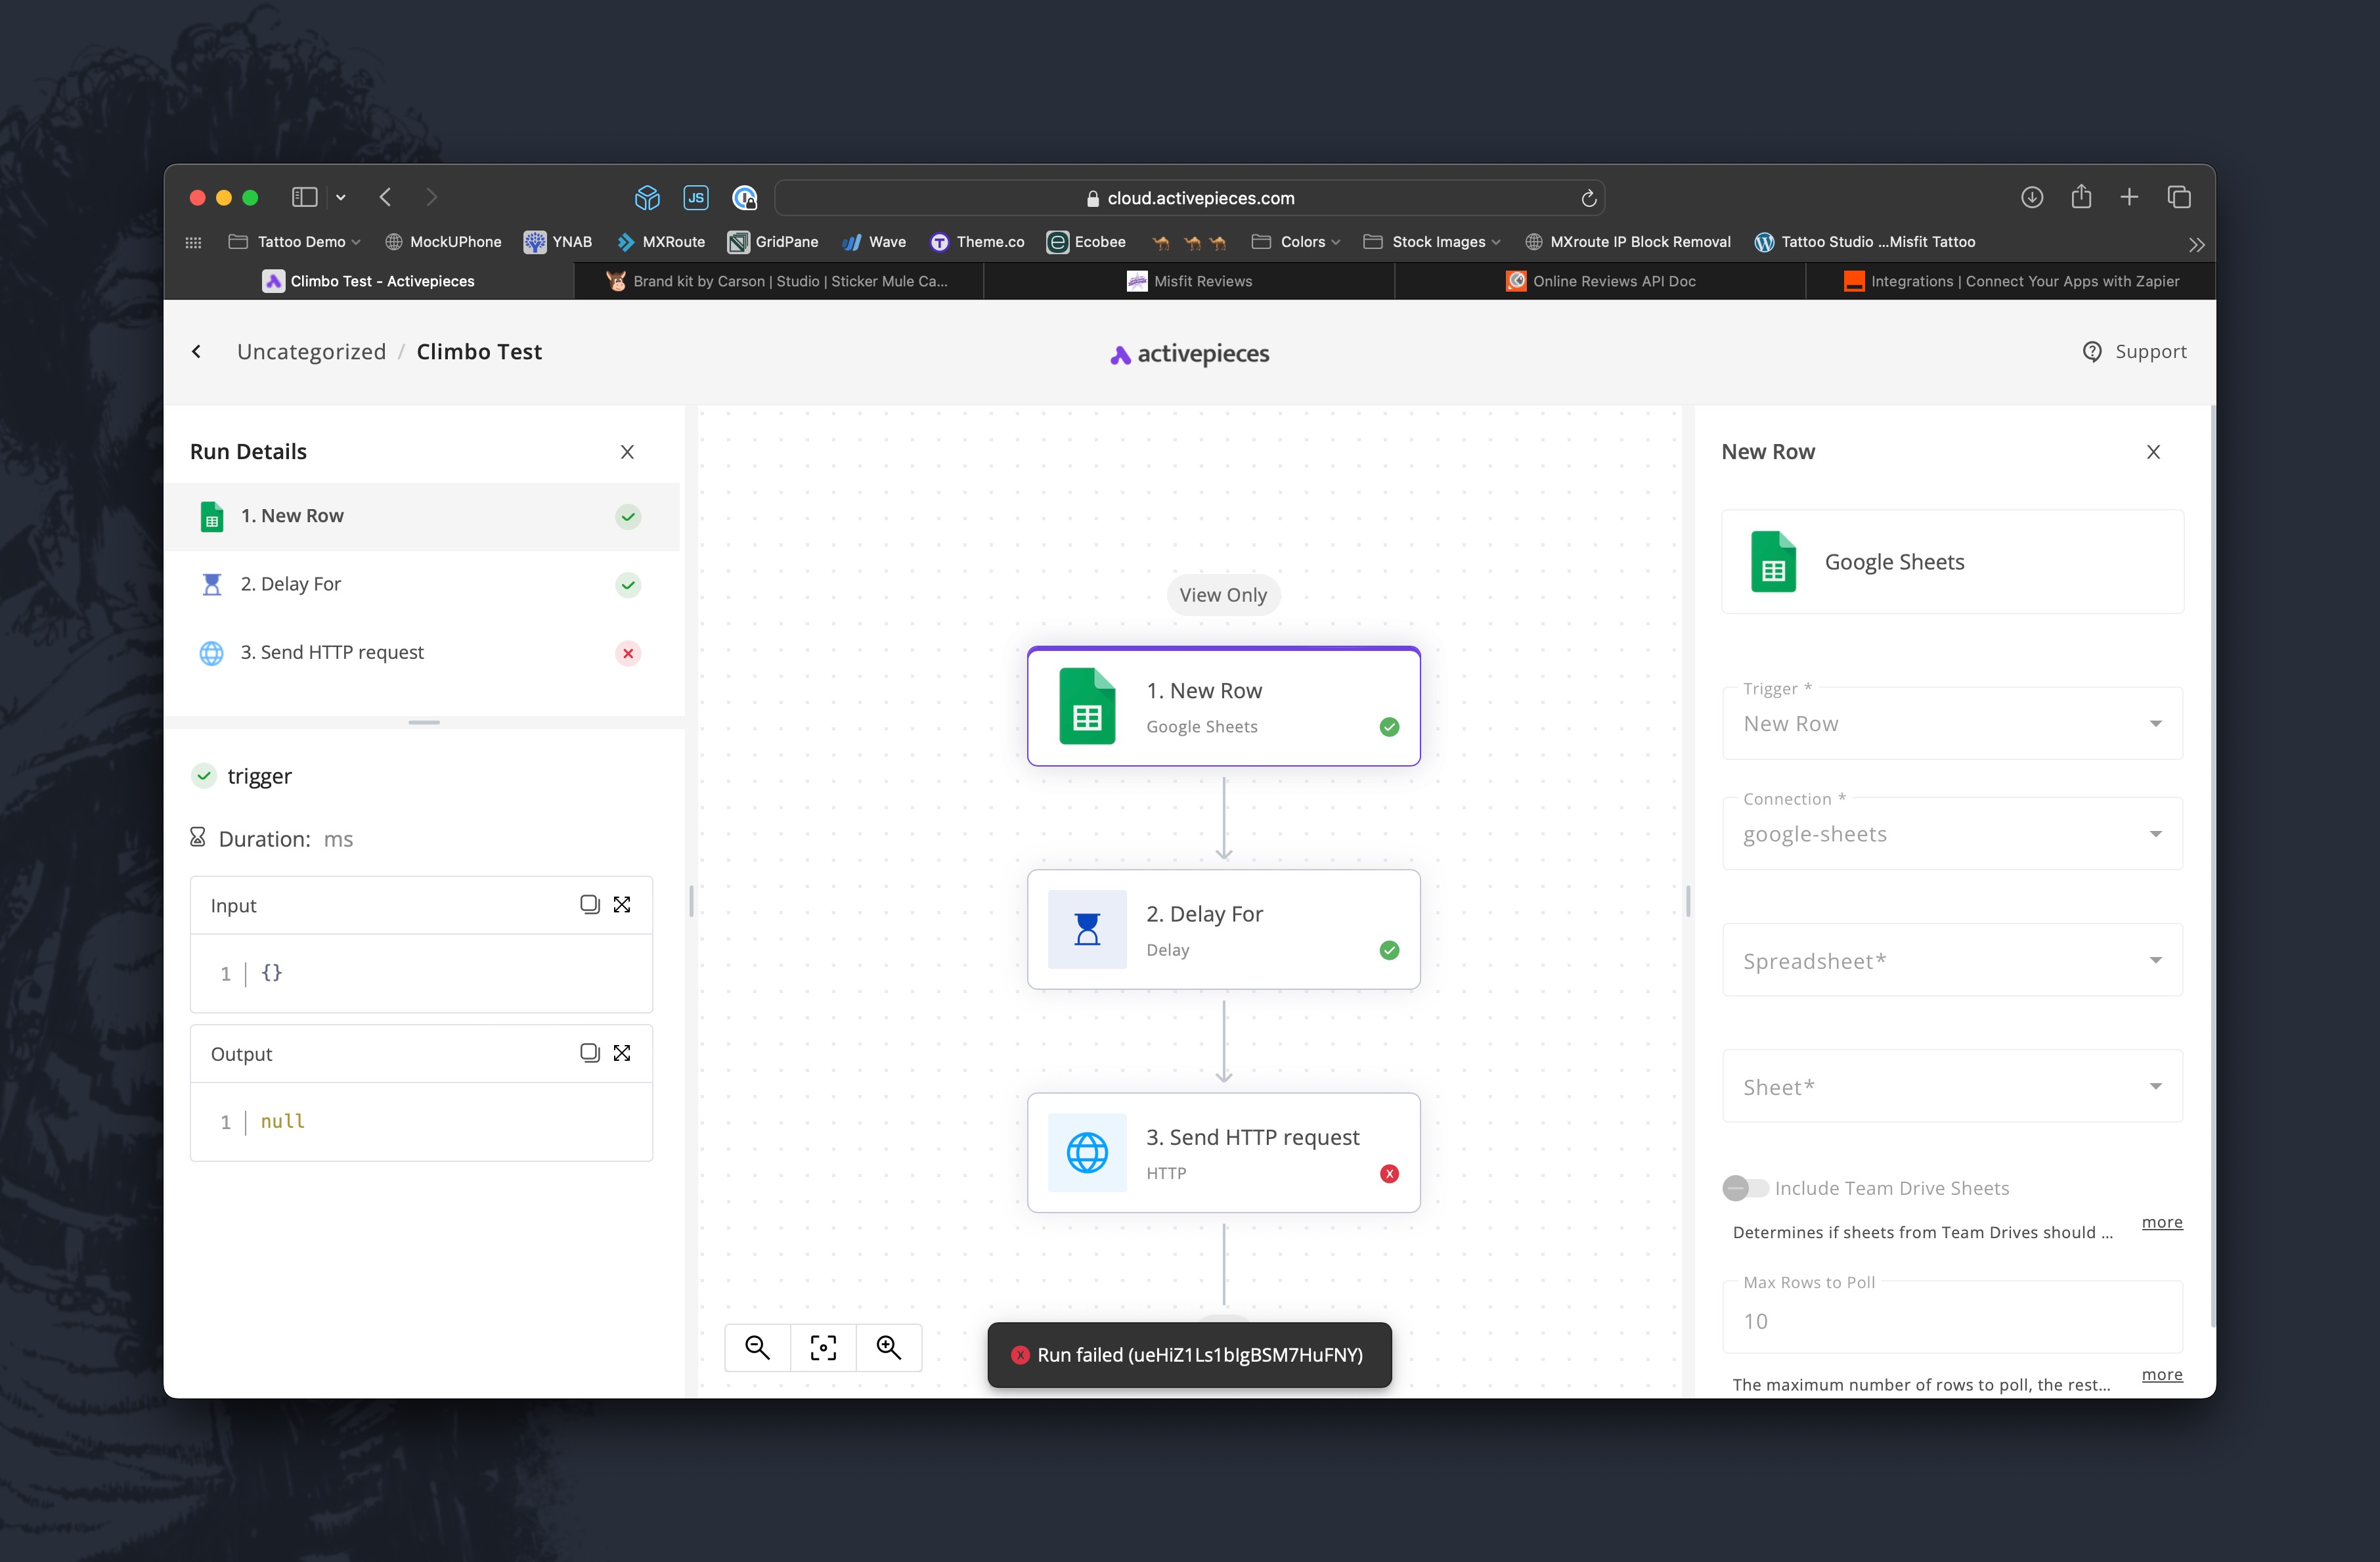Click the back arrow beside Uncategorized

point(197,352)
